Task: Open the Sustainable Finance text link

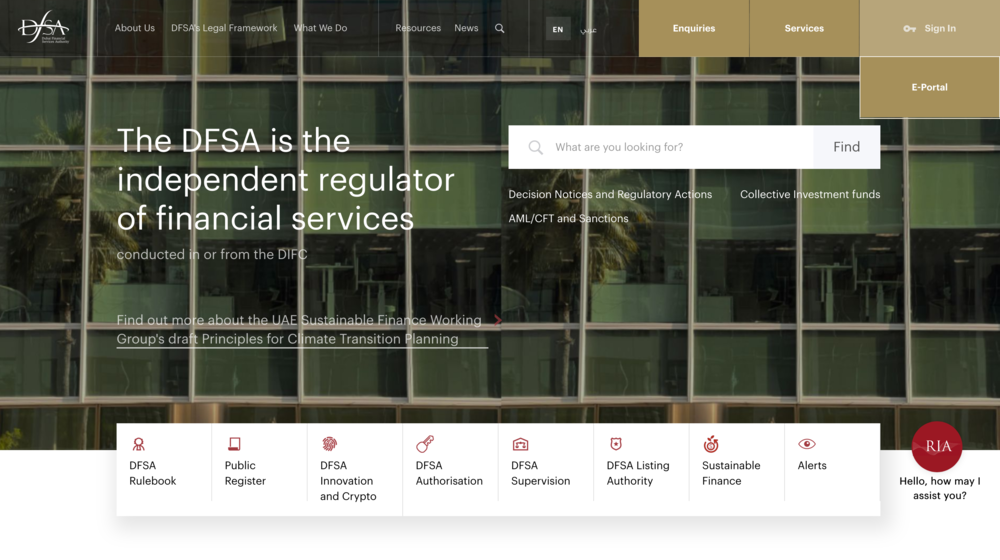Action: coord(731,473)
